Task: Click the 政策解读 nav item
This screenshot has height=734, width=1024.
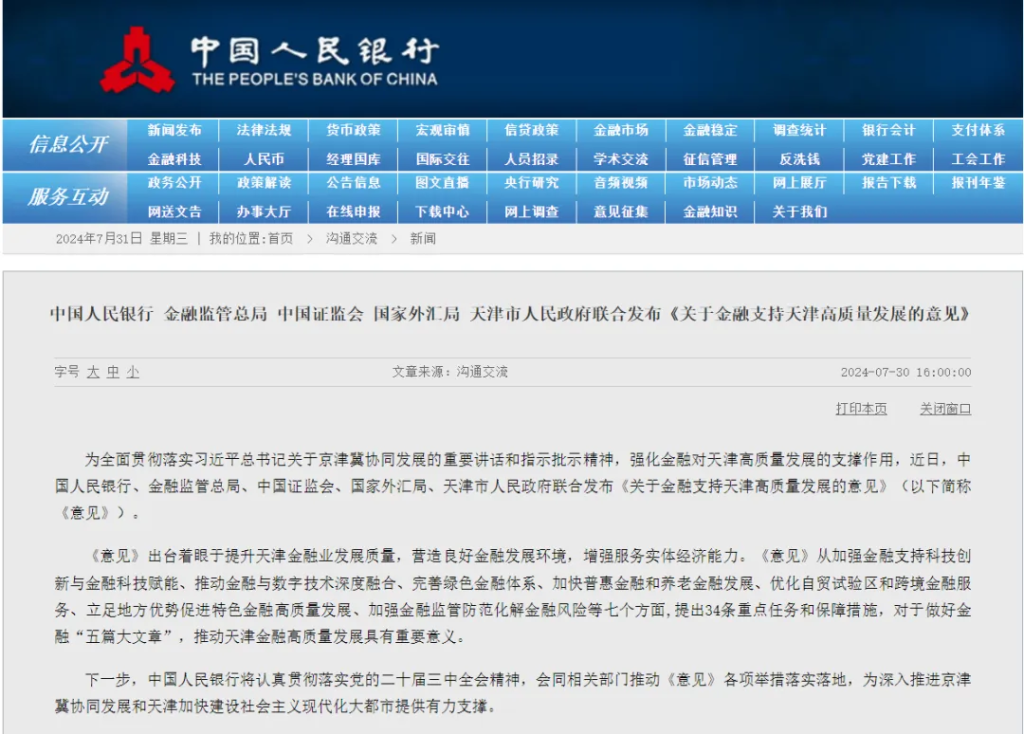Action: point(264,183)
